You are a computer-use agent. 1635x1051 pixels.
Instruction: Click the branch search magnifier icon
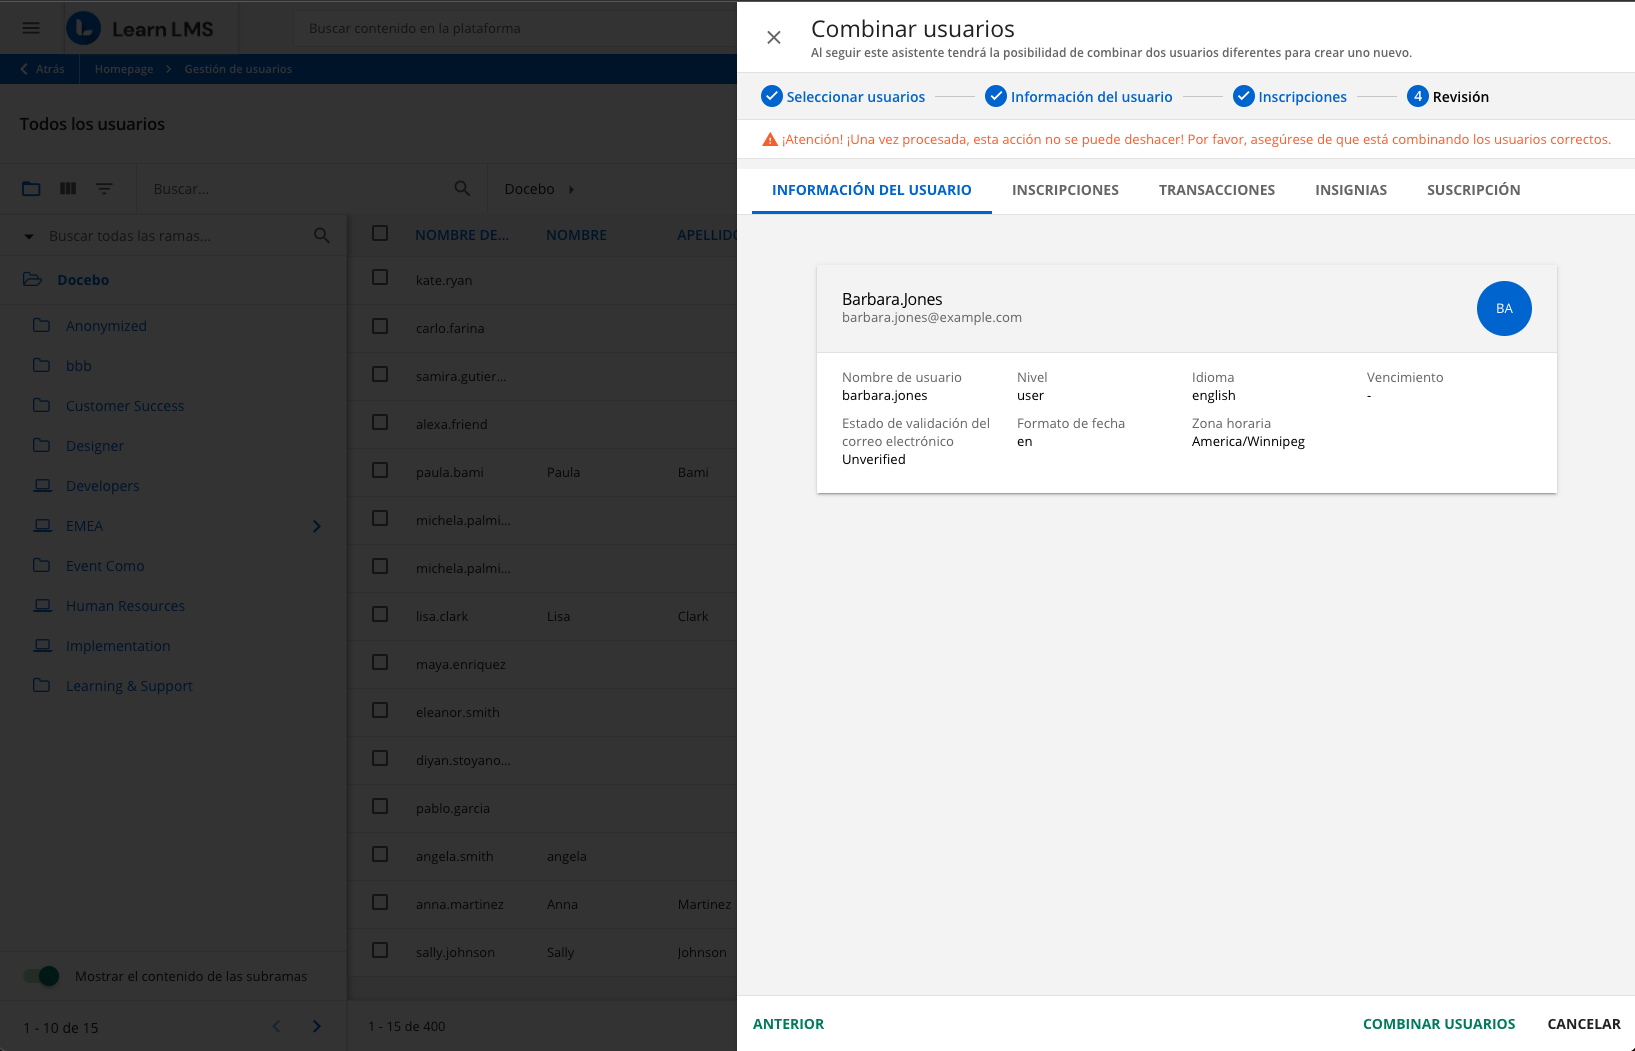[x=321, y=235]
